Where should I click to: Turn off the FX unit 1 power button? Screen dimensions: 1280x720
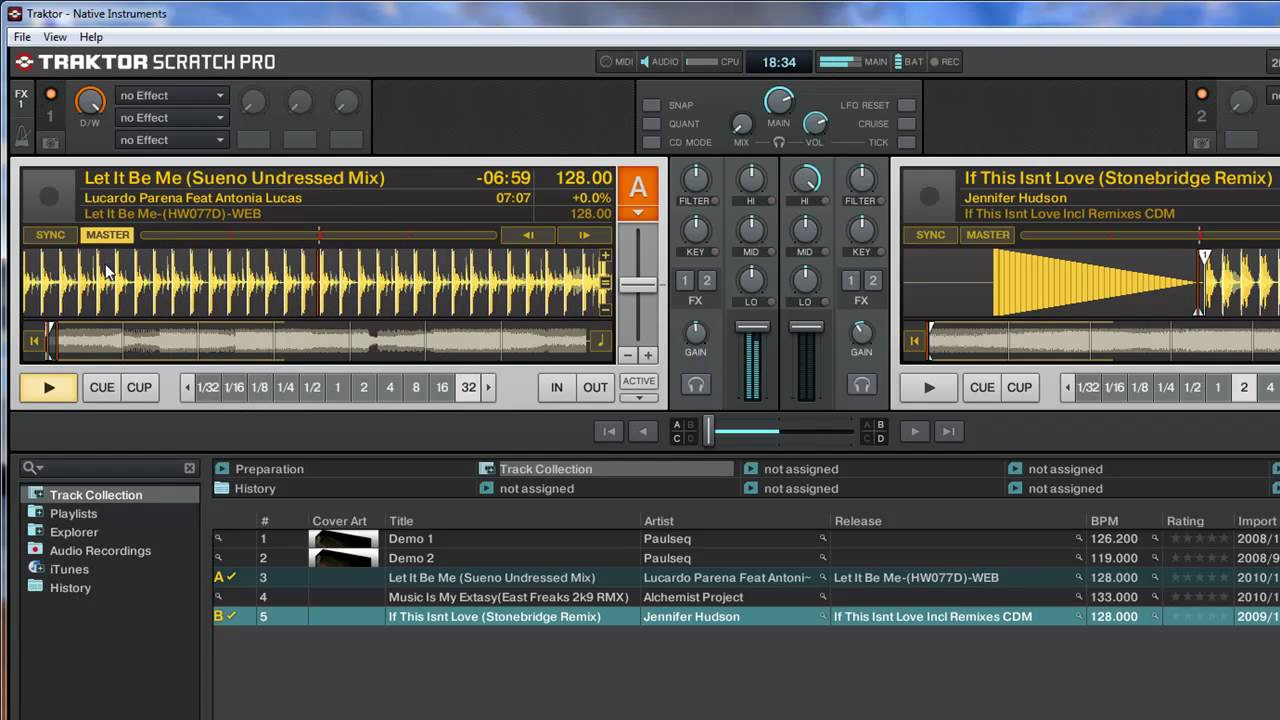[x=51, y=95]
